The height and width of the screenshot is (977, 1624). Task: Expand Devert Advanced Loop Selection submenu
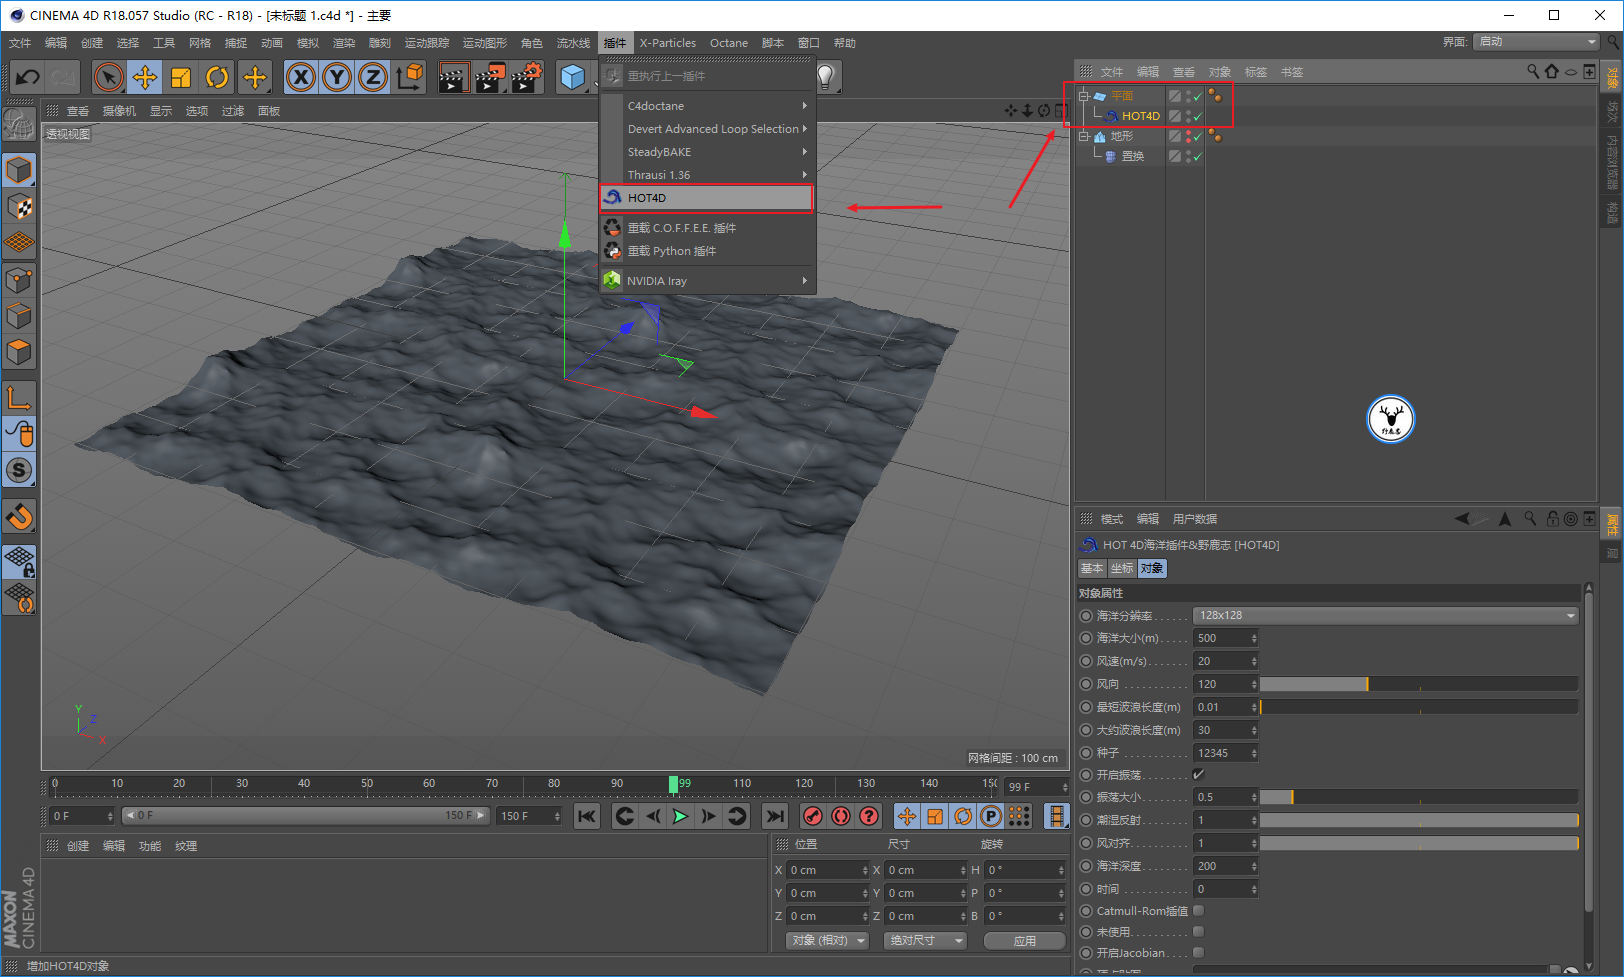[707, 129]
